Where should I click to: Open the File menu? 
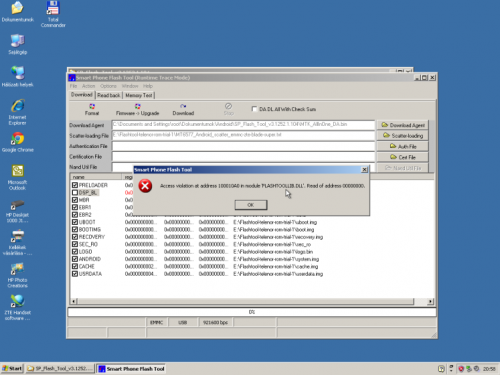[73, 86]
